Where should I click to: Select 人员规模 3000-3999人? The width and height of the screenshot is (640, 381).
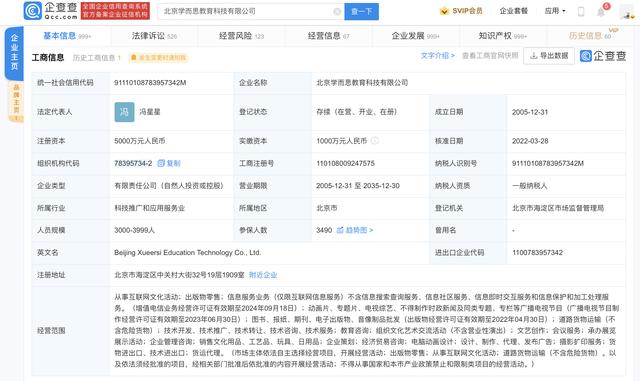coord(134,230)
